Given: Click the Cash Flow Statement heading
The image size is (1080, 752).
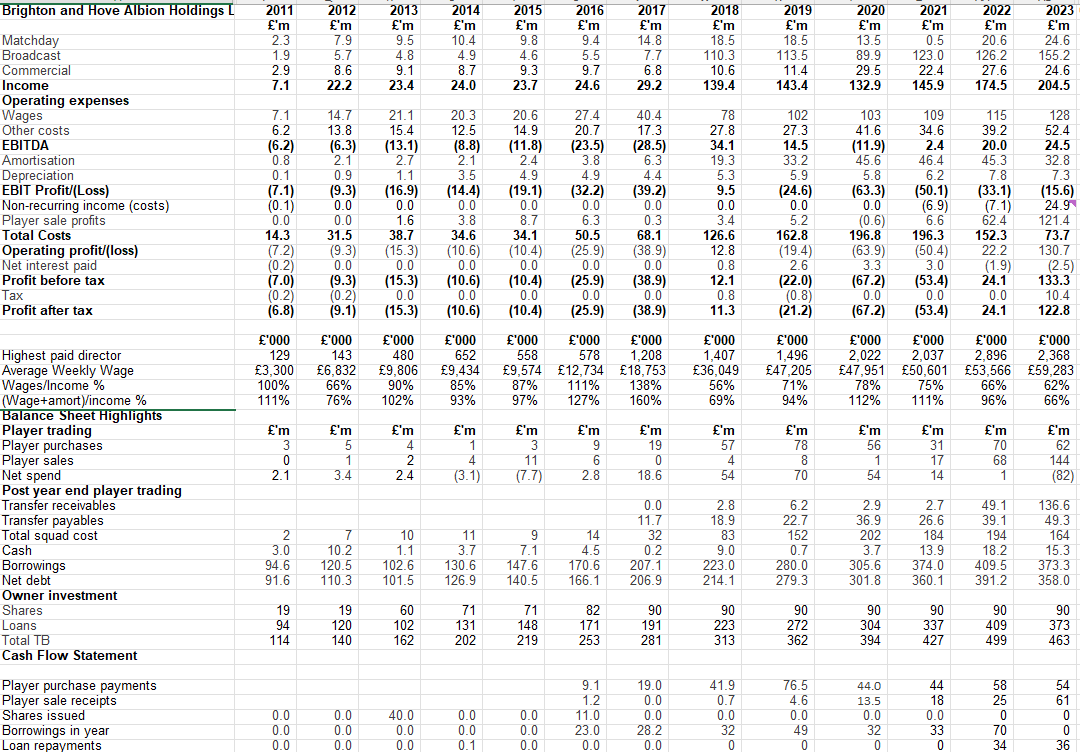Looking at the screenshot, I should tap(70, 656).
